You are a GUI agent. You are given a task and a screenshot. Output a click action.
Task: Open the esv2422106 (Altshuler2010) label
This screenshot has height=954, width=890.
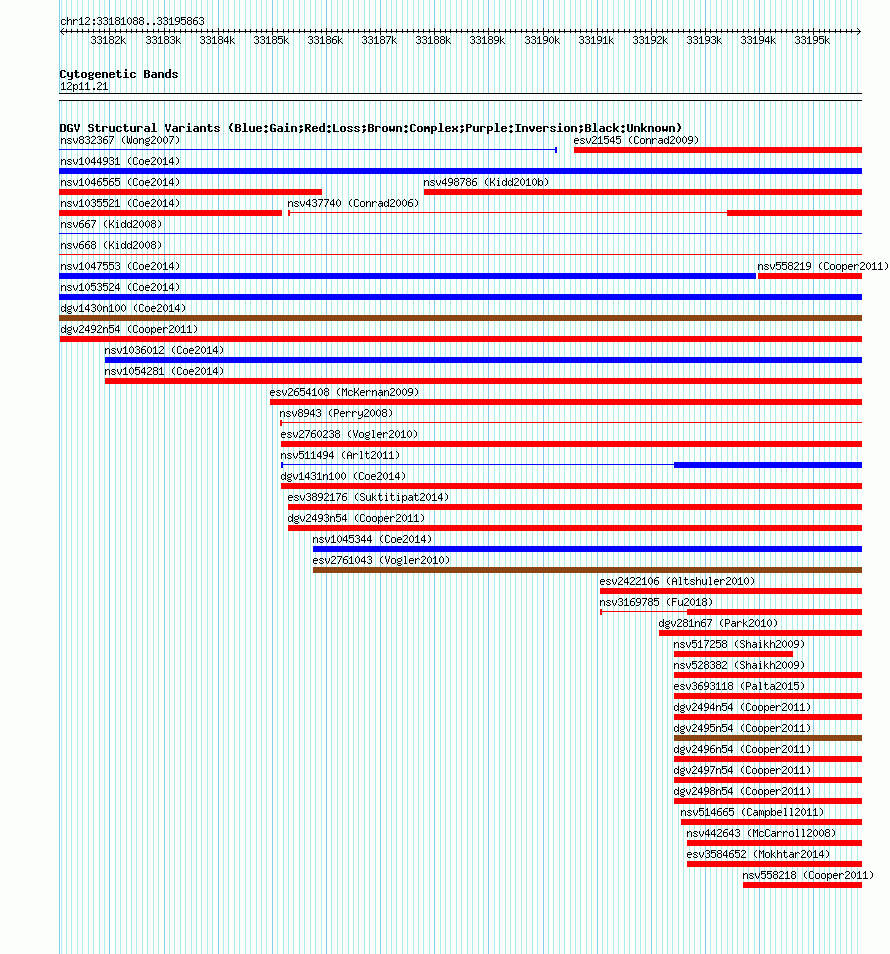pos(677,581)
